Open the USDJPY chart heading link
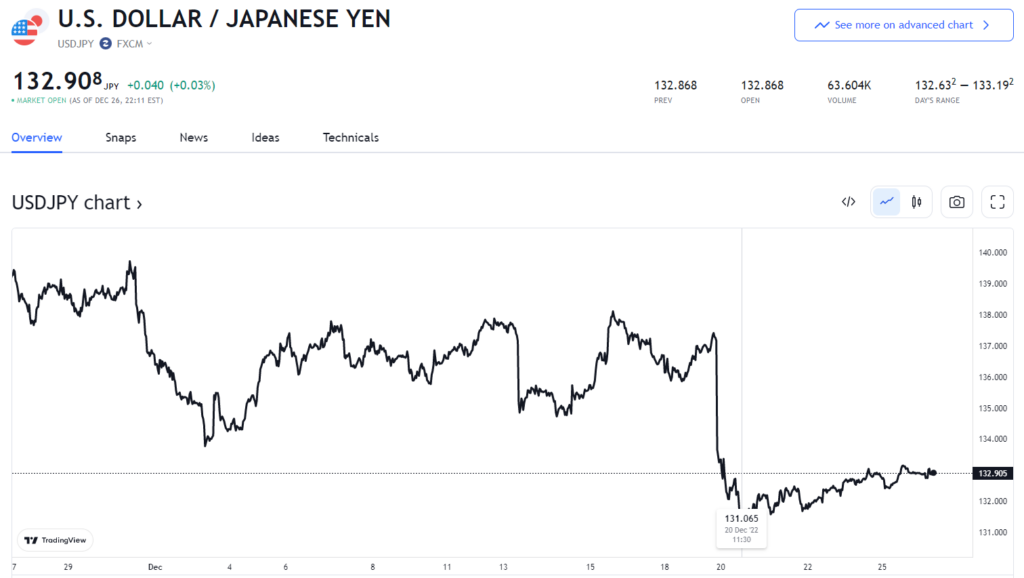 tap(77, 203)
